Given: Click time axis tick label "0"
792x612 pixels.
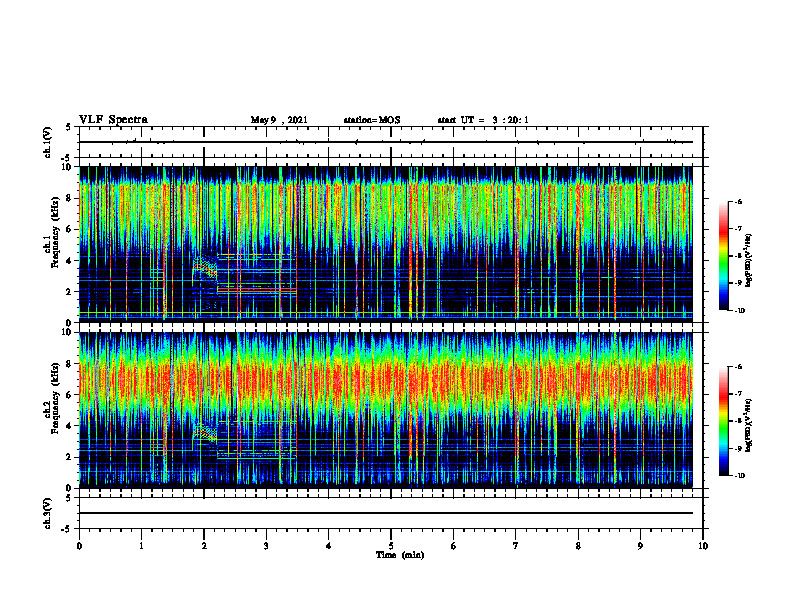Looking at the screenshot, I should pyautogui.click(x=79, y=546).
